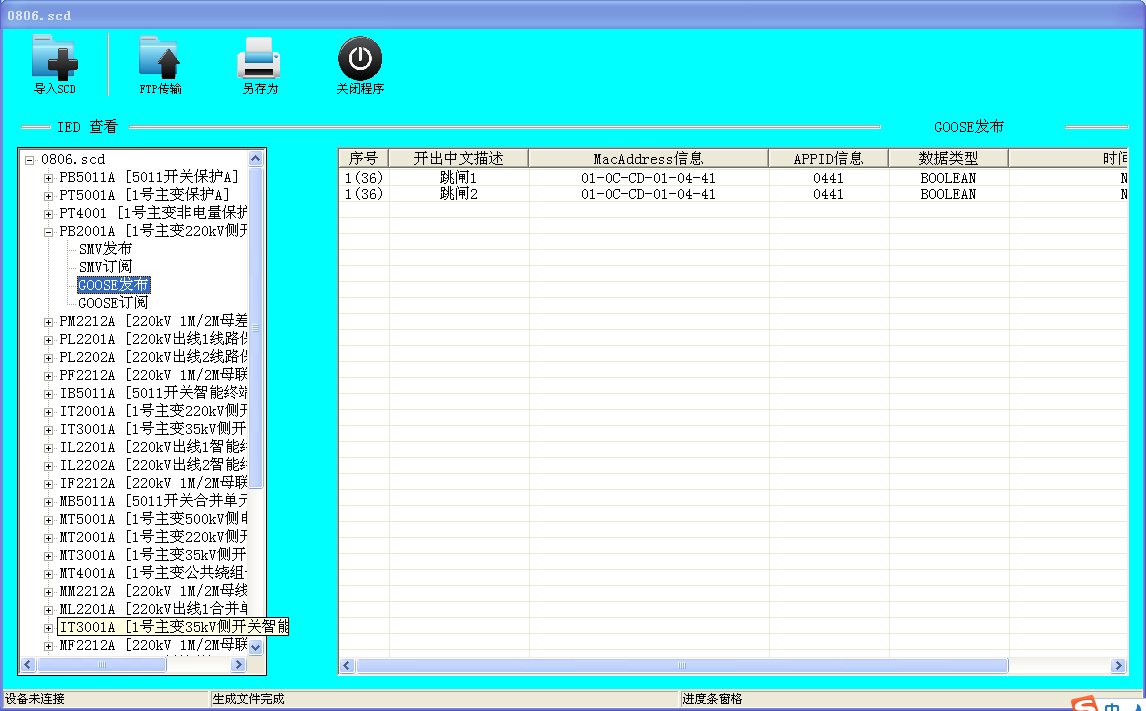This screenshot has width=1146, height=711.
Task: Select the MF2212A device row
Action: click(153, 645)
